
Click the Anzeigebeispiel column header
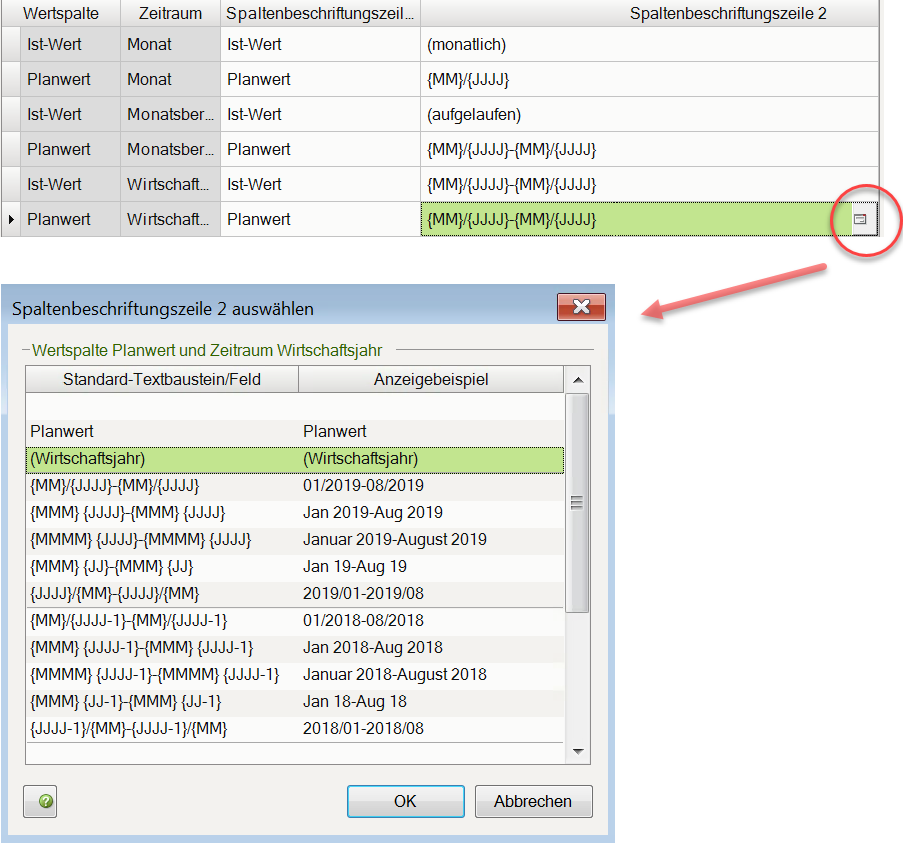point(431,380)
